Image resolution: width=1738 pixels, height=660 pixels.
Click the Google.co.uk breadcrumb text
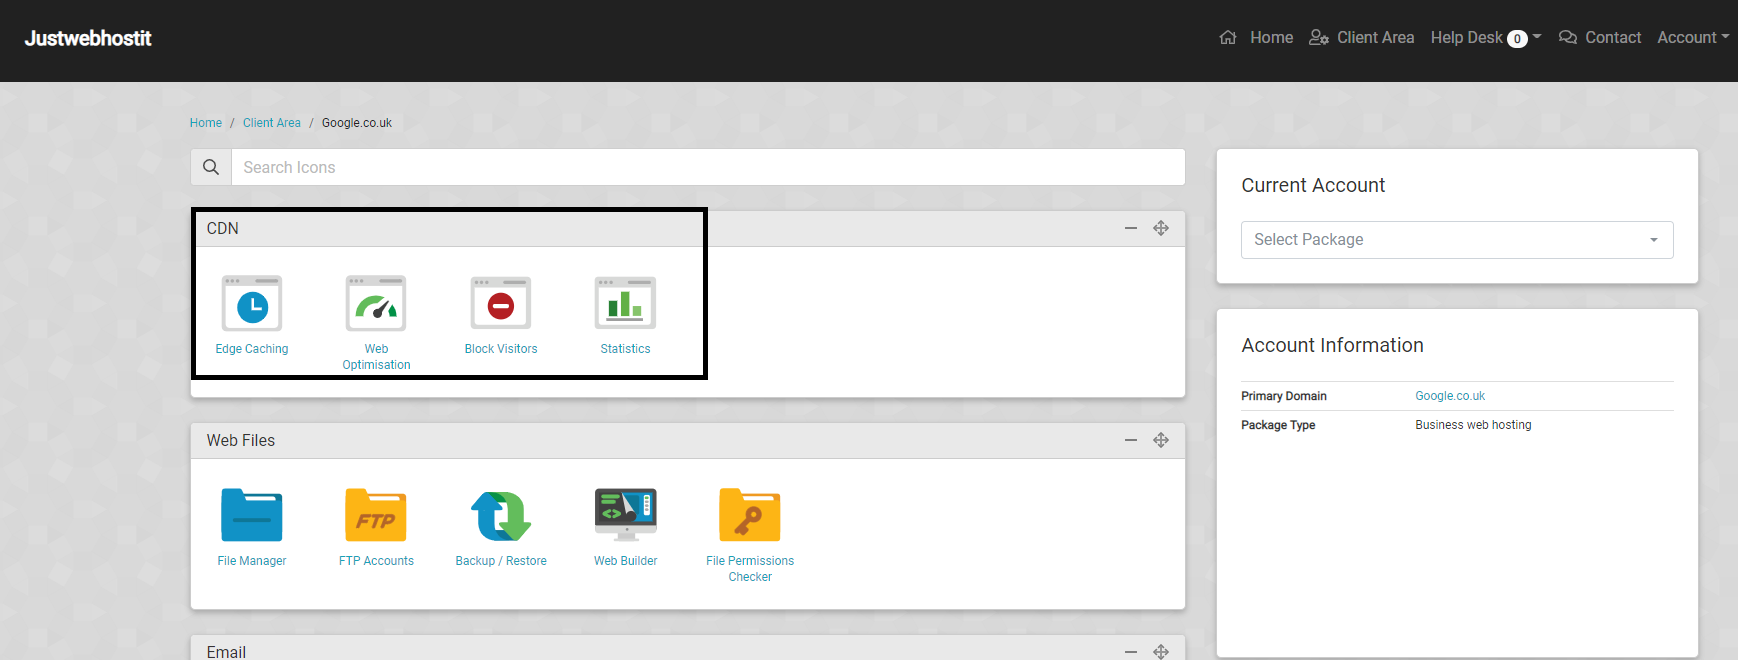(x=357, y=123)
